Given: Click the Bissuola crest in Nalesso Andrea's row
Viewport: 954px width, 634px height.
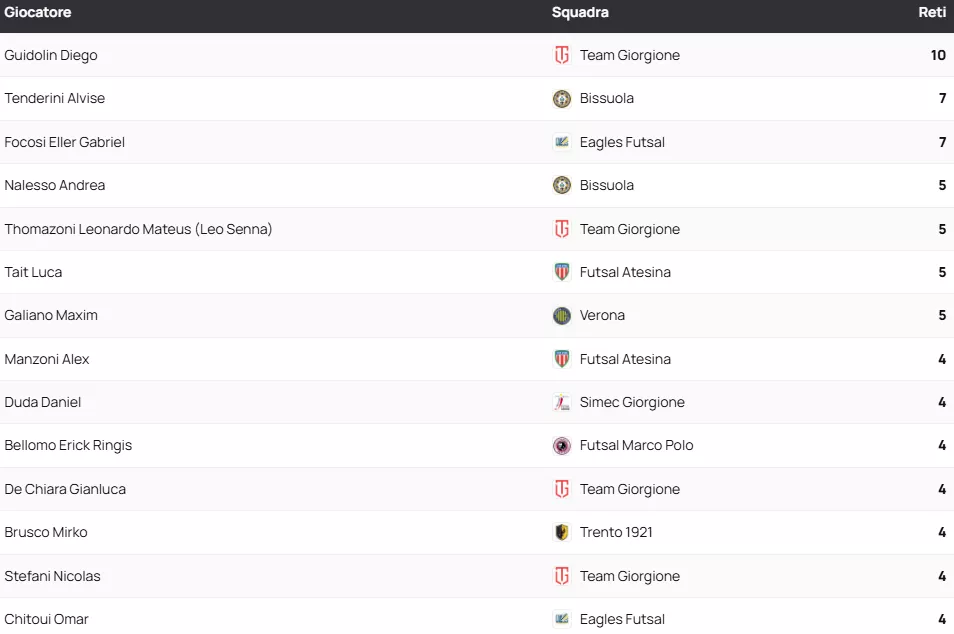Looking at the screenshot, I should tap(562, 185).
